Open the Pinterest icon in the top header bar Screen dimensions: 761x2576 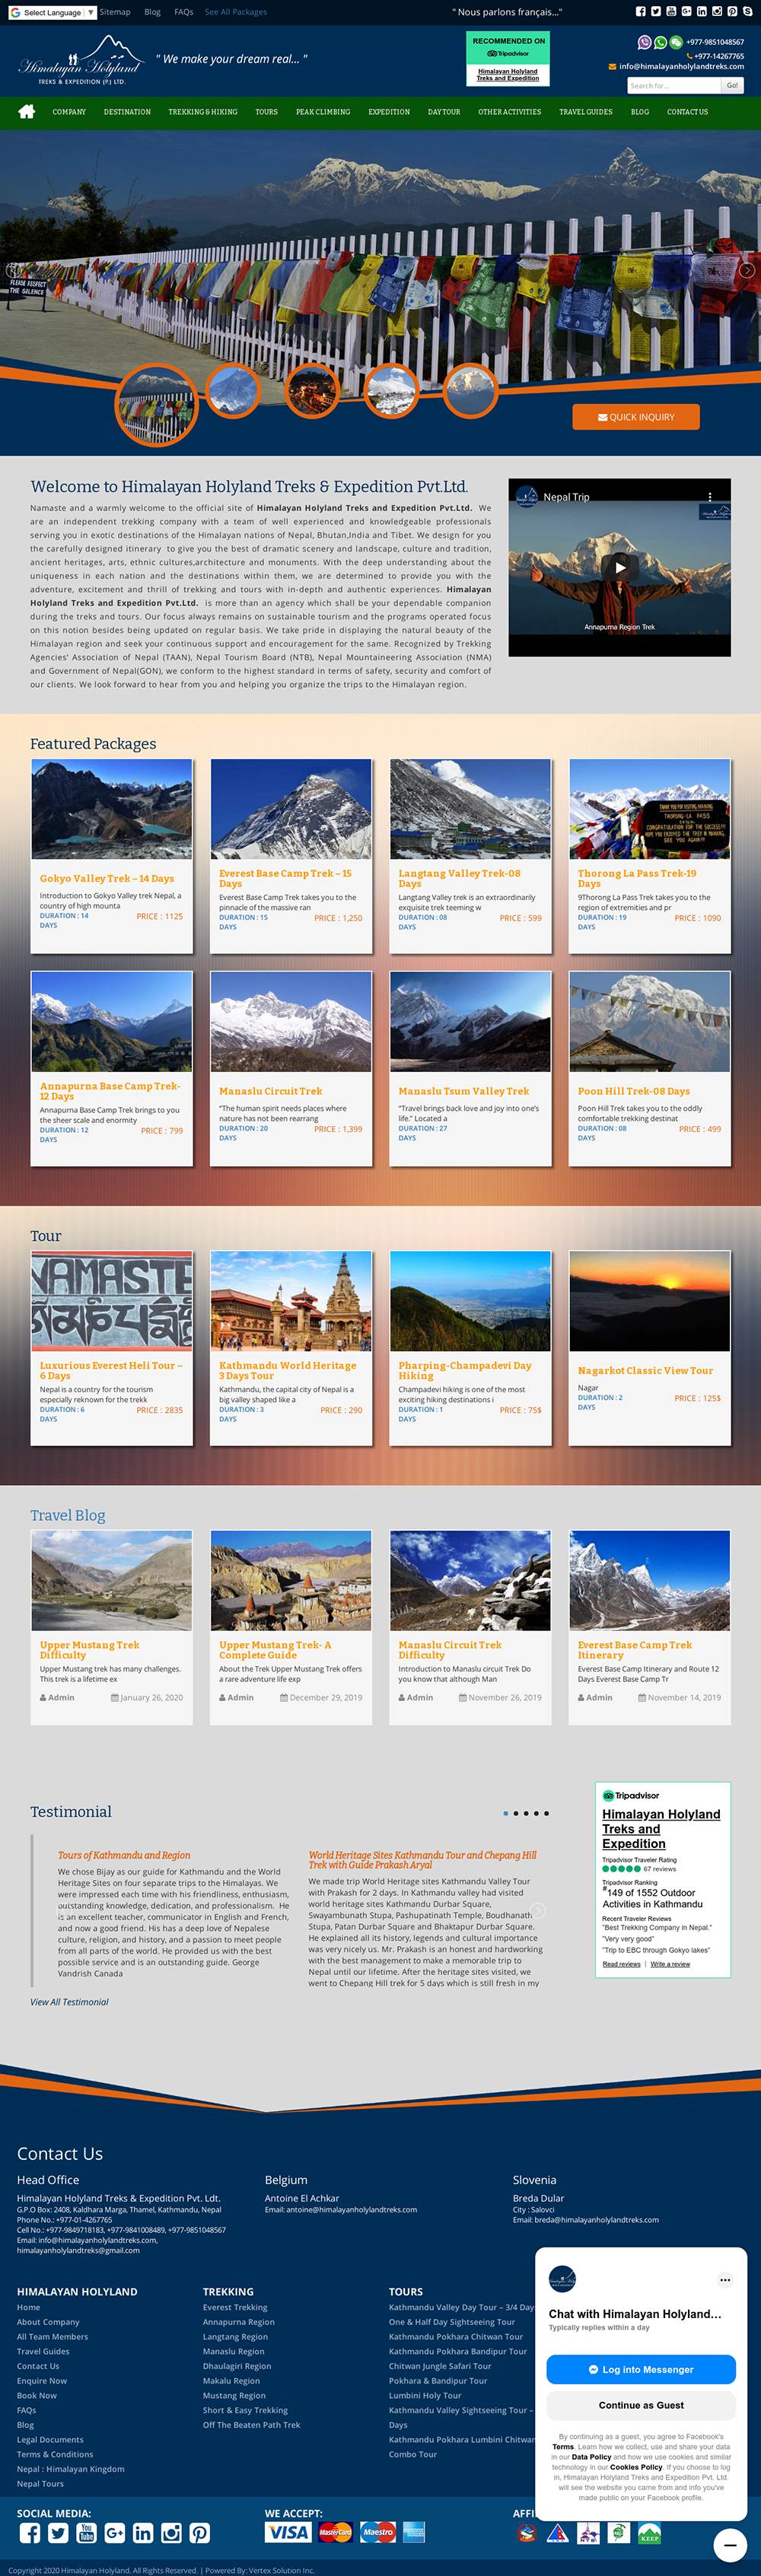732,12
